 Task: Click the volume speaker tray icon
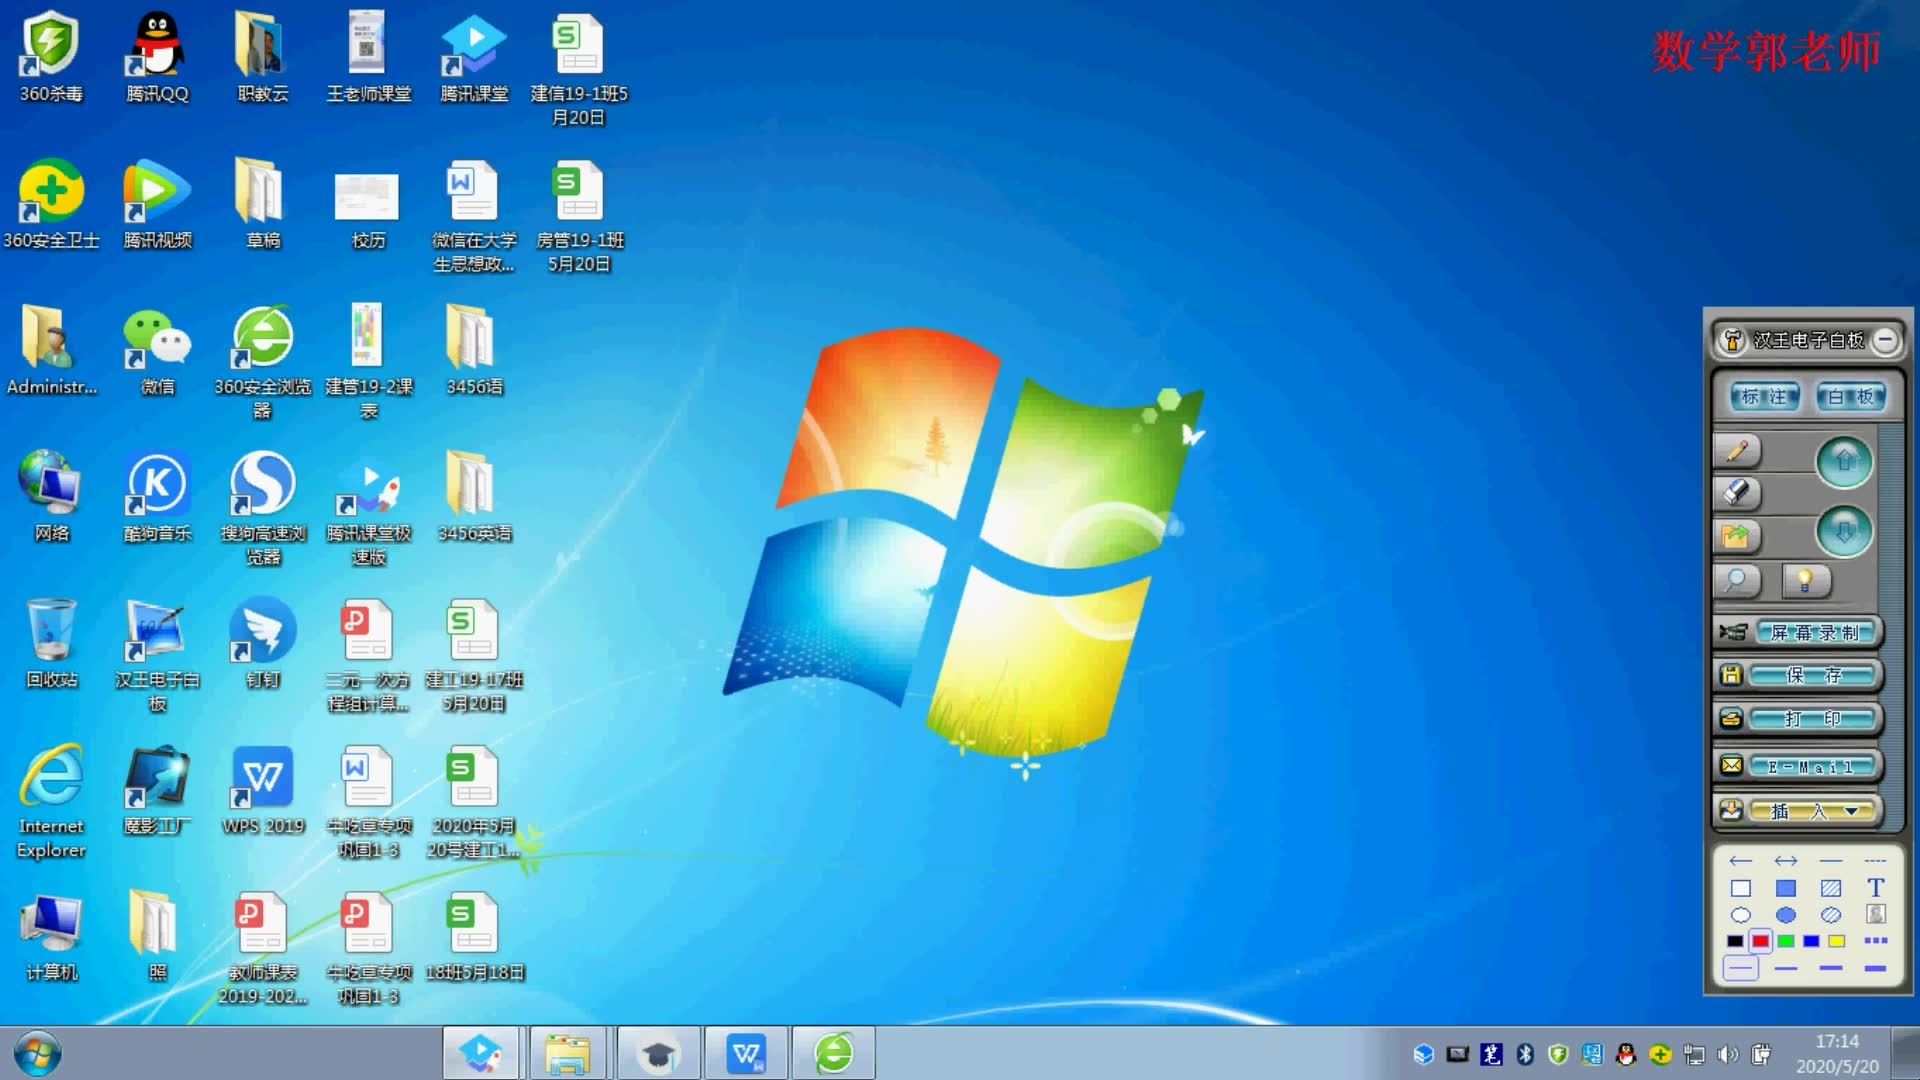coord(1728,1054)
